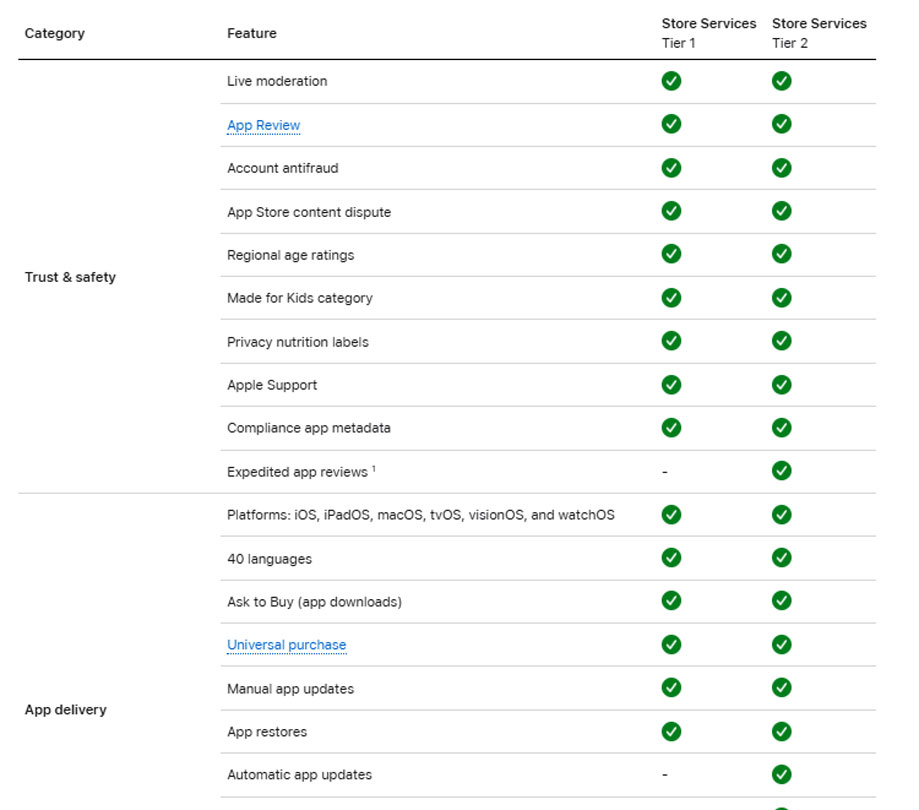Click Tier 1 checkmark for Manual app updates
Image resolution: width=919 pixels, height=810 pixels.
[x=671, y=688]
